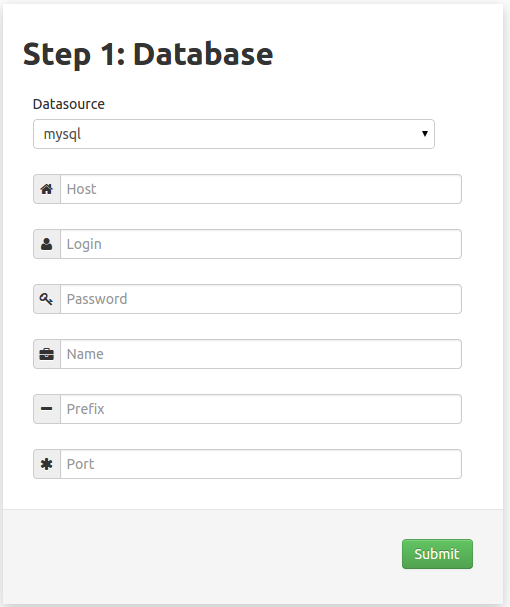Screen dimensions: 510x607
Task: Open the Datasource dropdown arrow
Action: click(x=425, y=134)
